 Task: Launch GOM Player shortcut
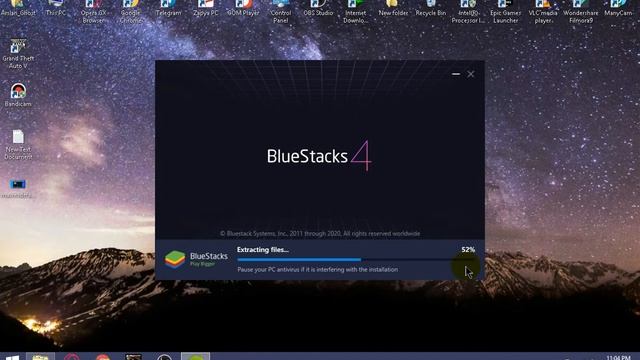click(243, 8)
